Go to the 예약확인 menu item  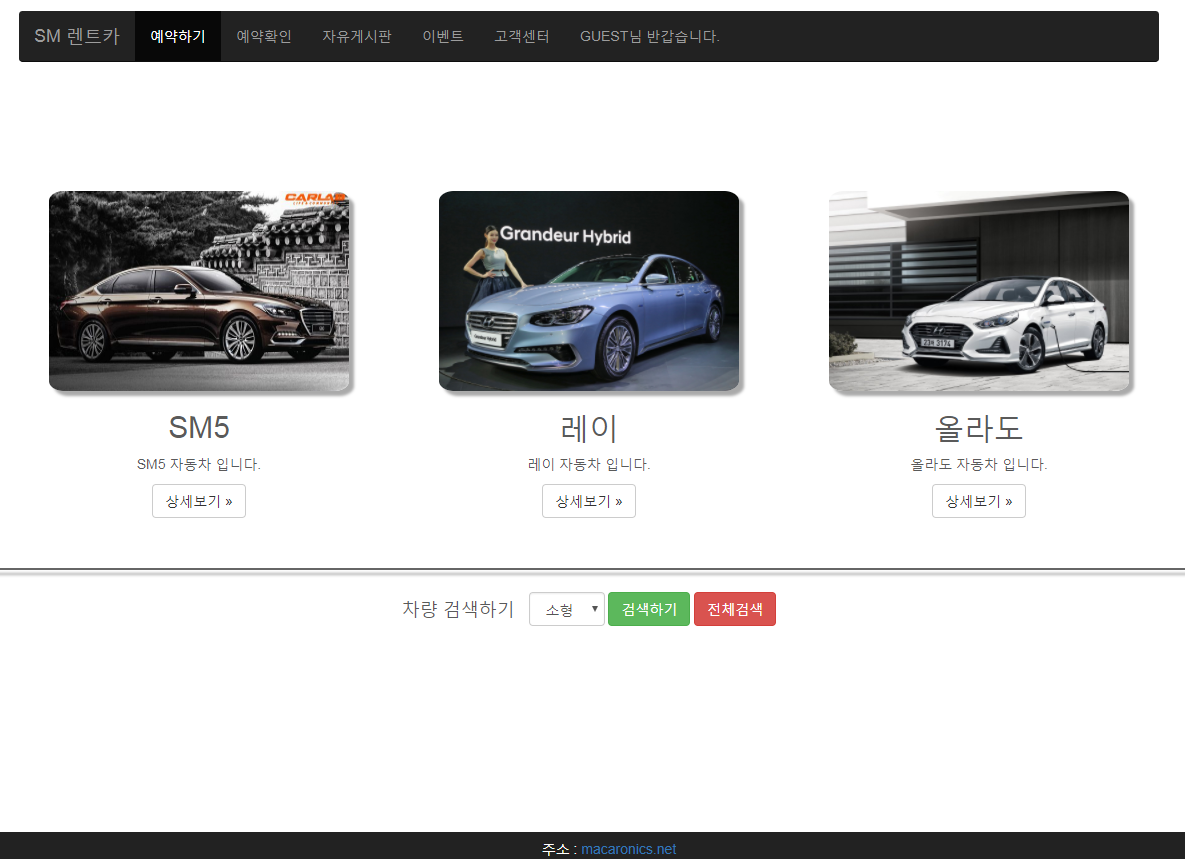point(264,36)
